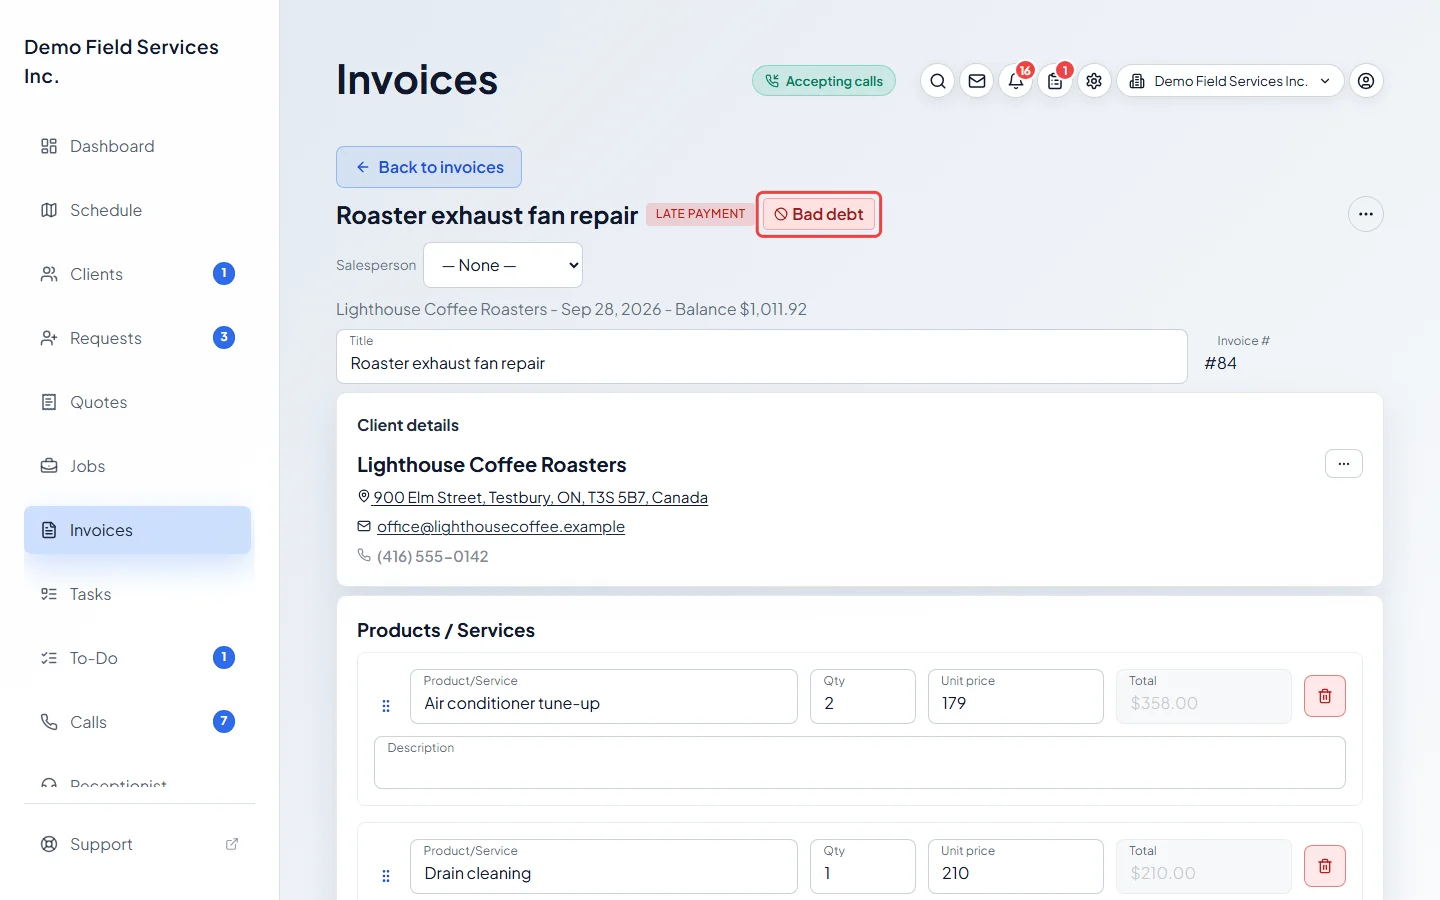This screenshot has width=1440, height=900.
Task: Open Requests in sidebar
Action: [138, 338]
